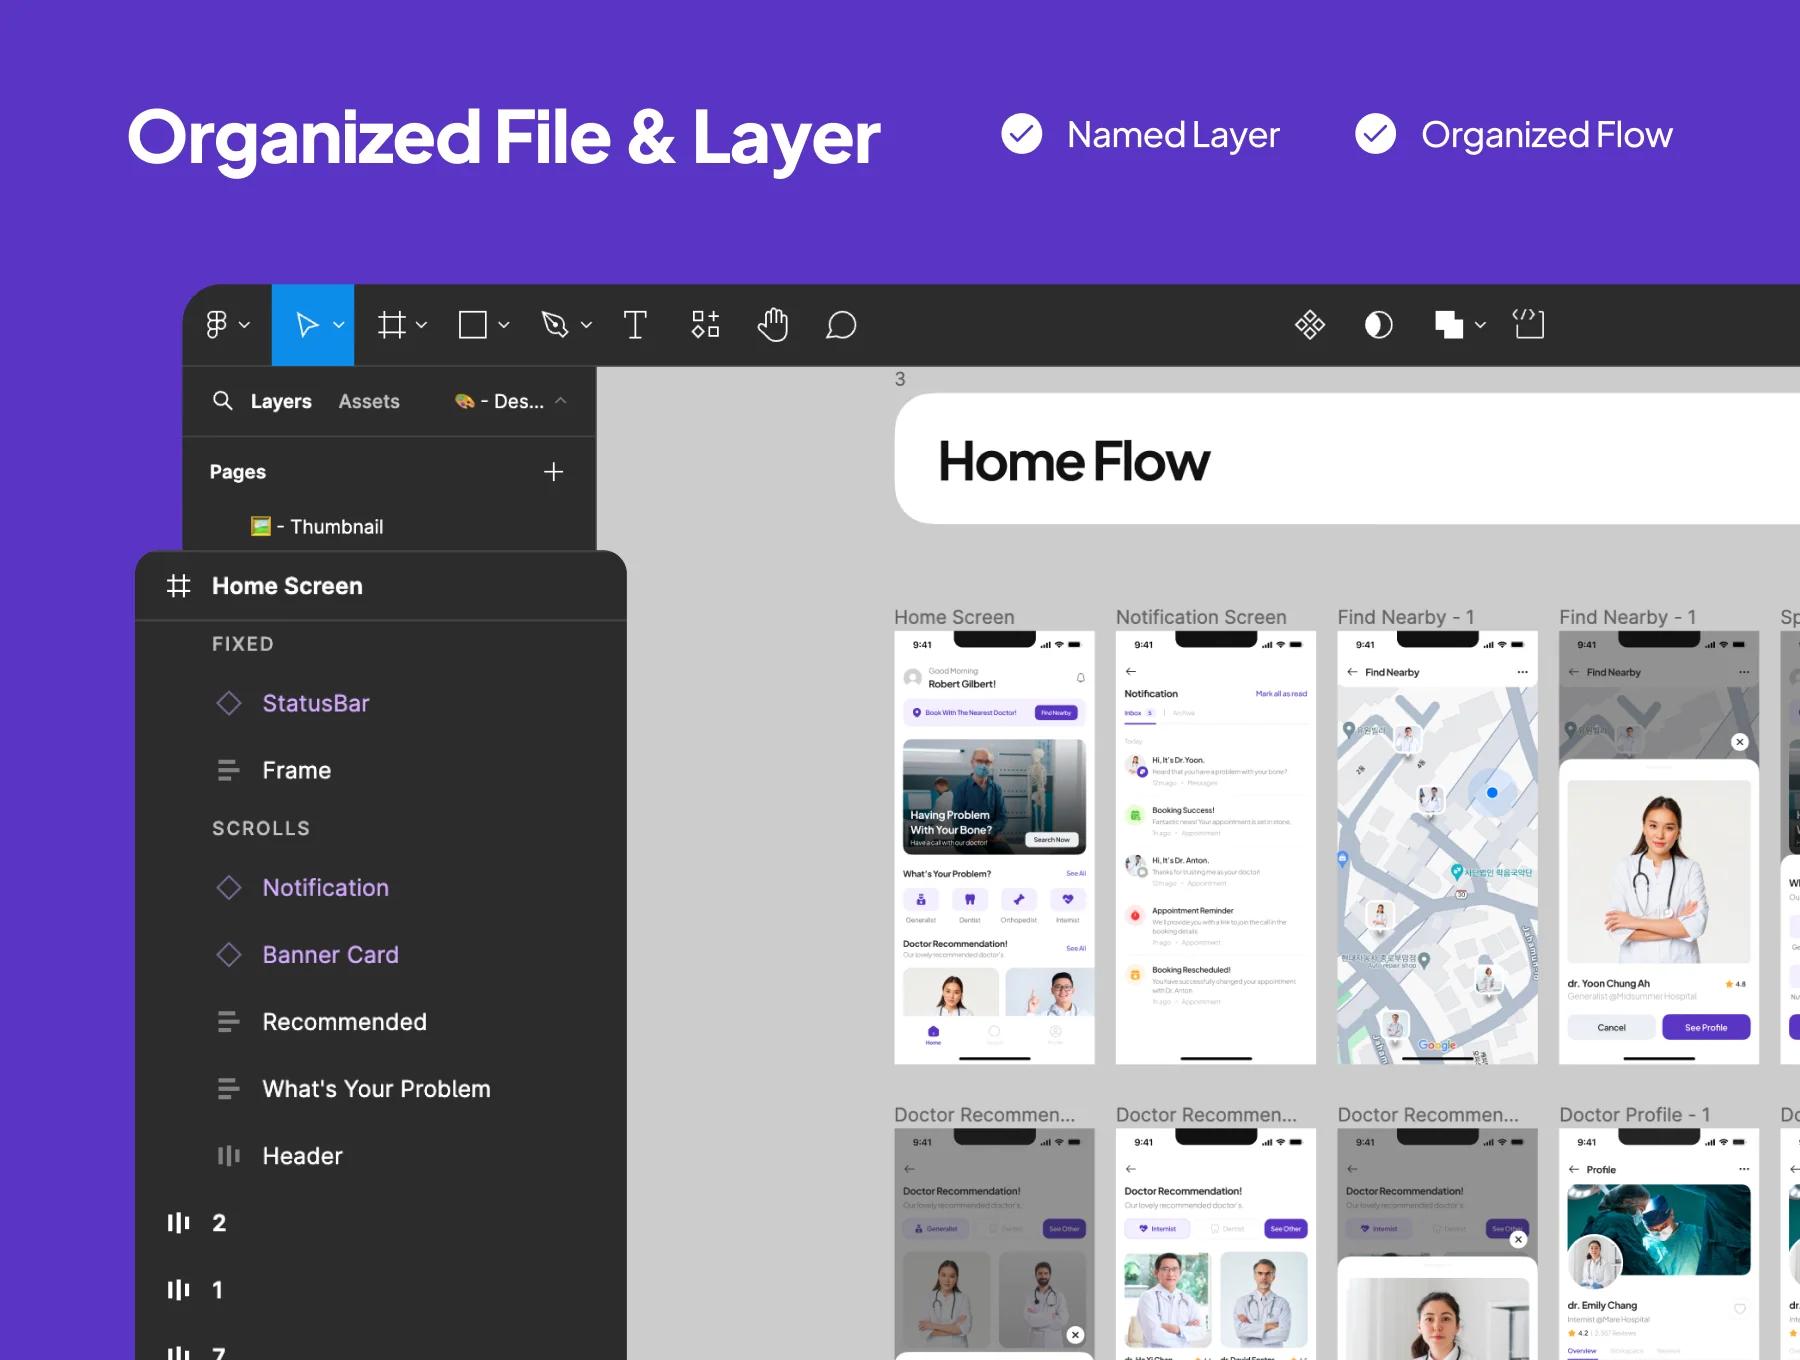This screenshot has width=1800, height=1360.
Task: Click the Notification diamond instance icon
Action: click(229, 887)
